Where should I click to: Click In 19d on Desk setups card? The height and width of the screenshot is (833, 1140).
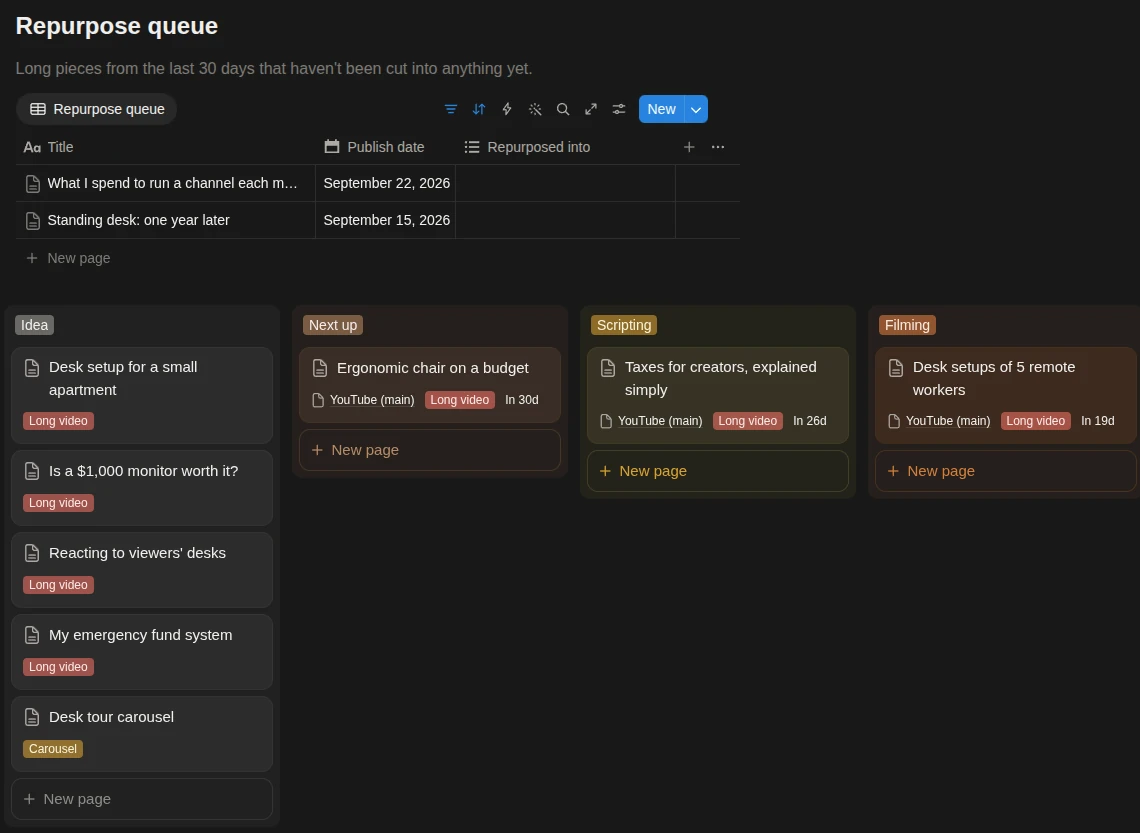pyautogui.click(x=1097, y=421)
